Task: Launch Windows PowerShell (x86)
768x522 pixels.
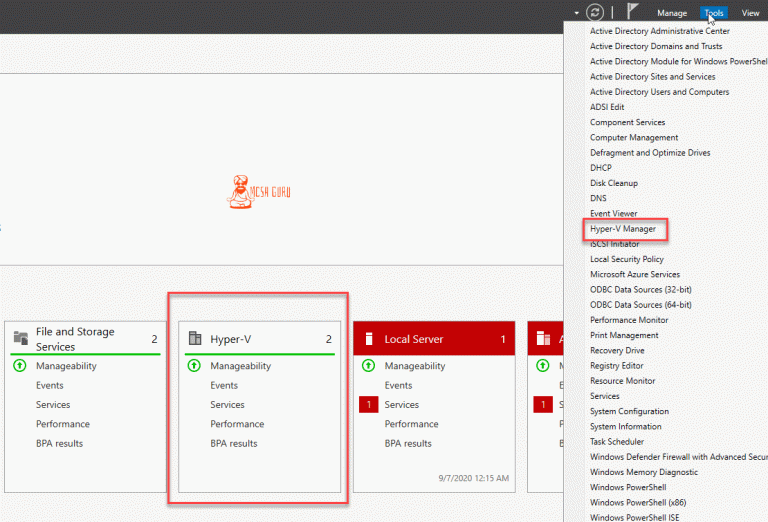Action: [638, 502]
